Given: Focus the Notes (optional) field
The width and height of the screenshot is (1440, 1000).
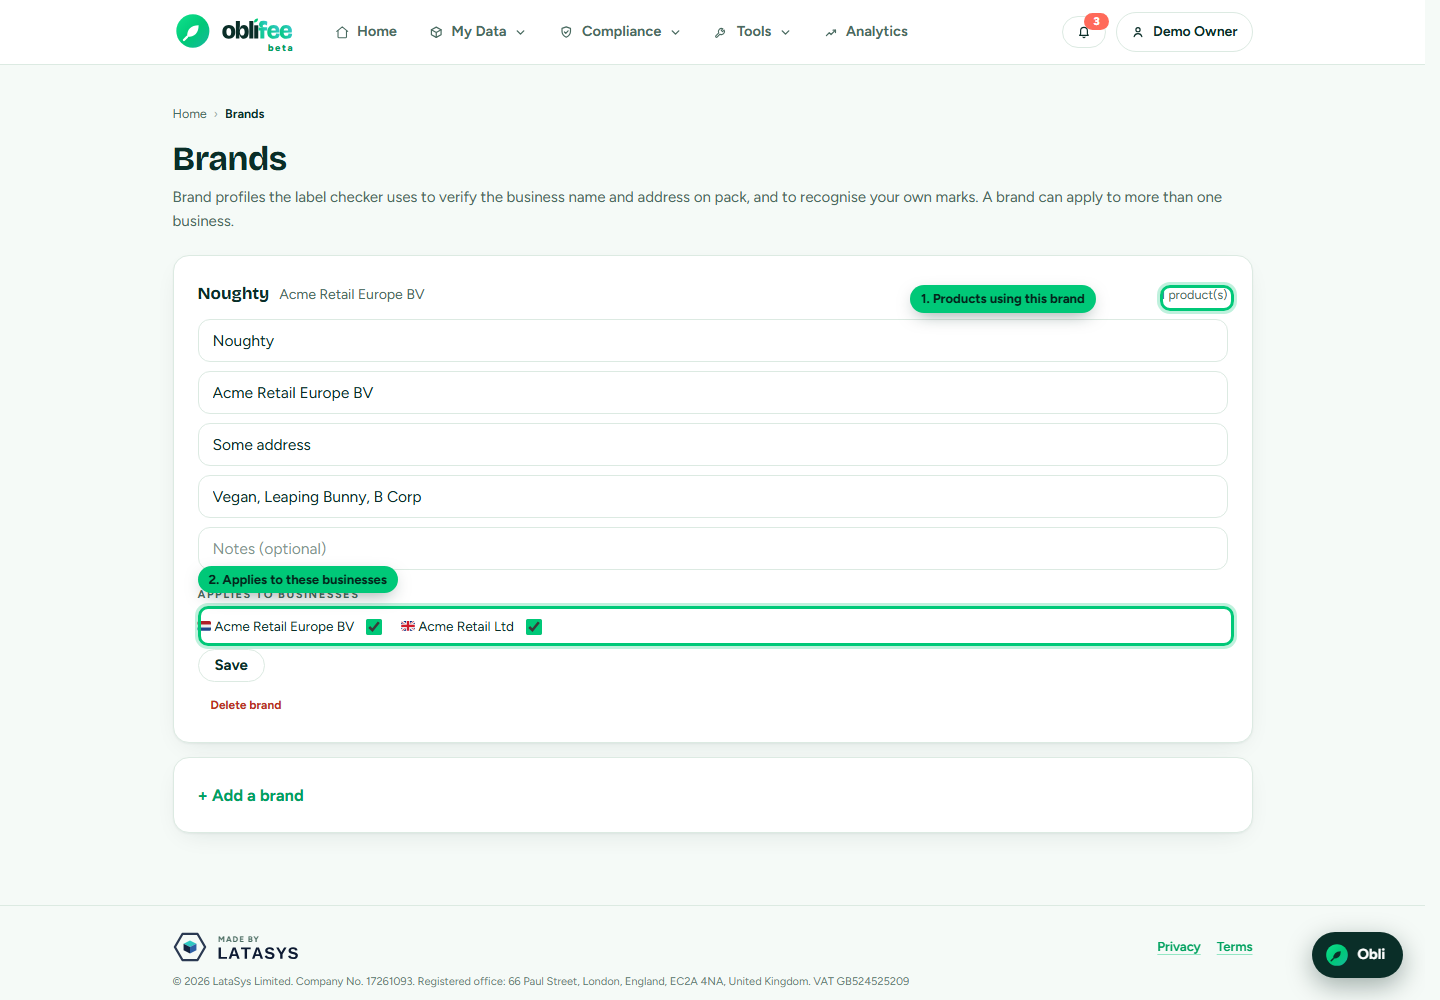Looking at the screenshot, I should click(713, 549).
